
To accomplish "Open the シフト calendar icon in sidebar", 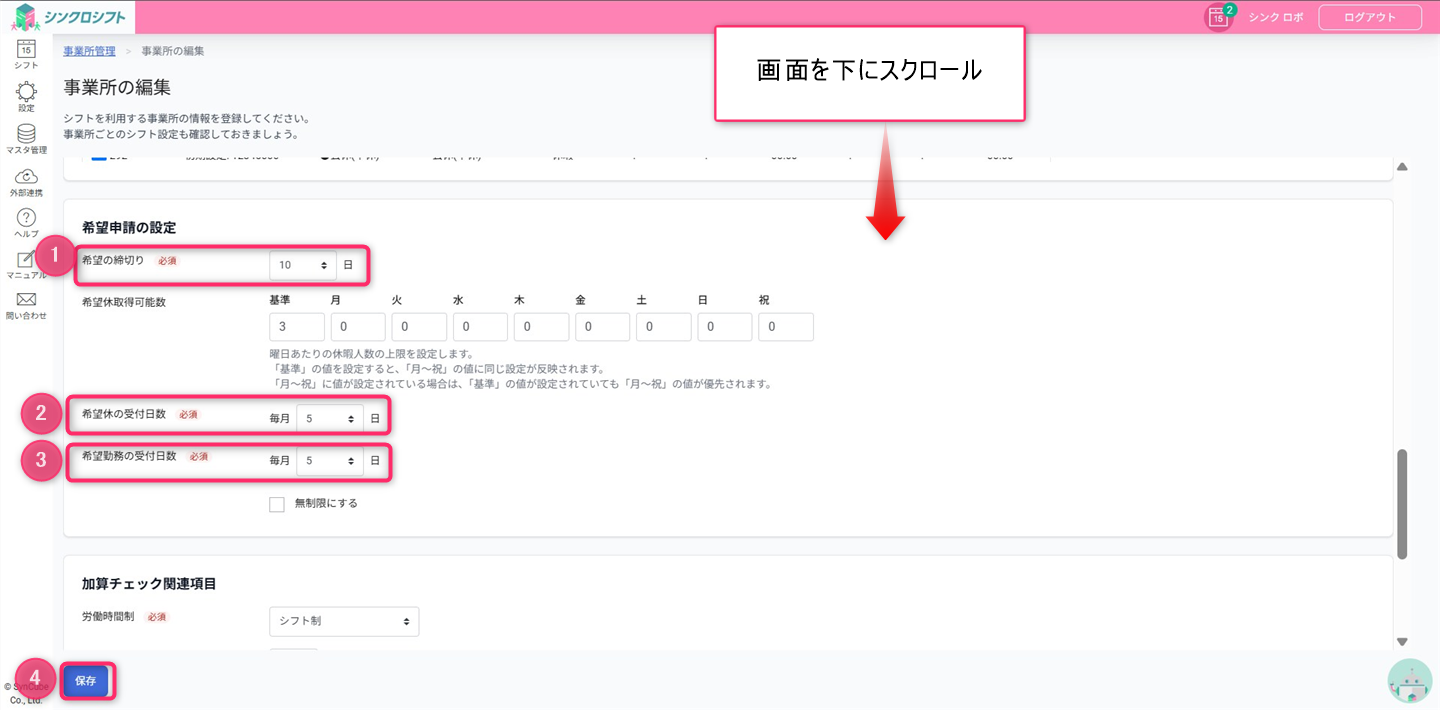I will coord(26,49).
